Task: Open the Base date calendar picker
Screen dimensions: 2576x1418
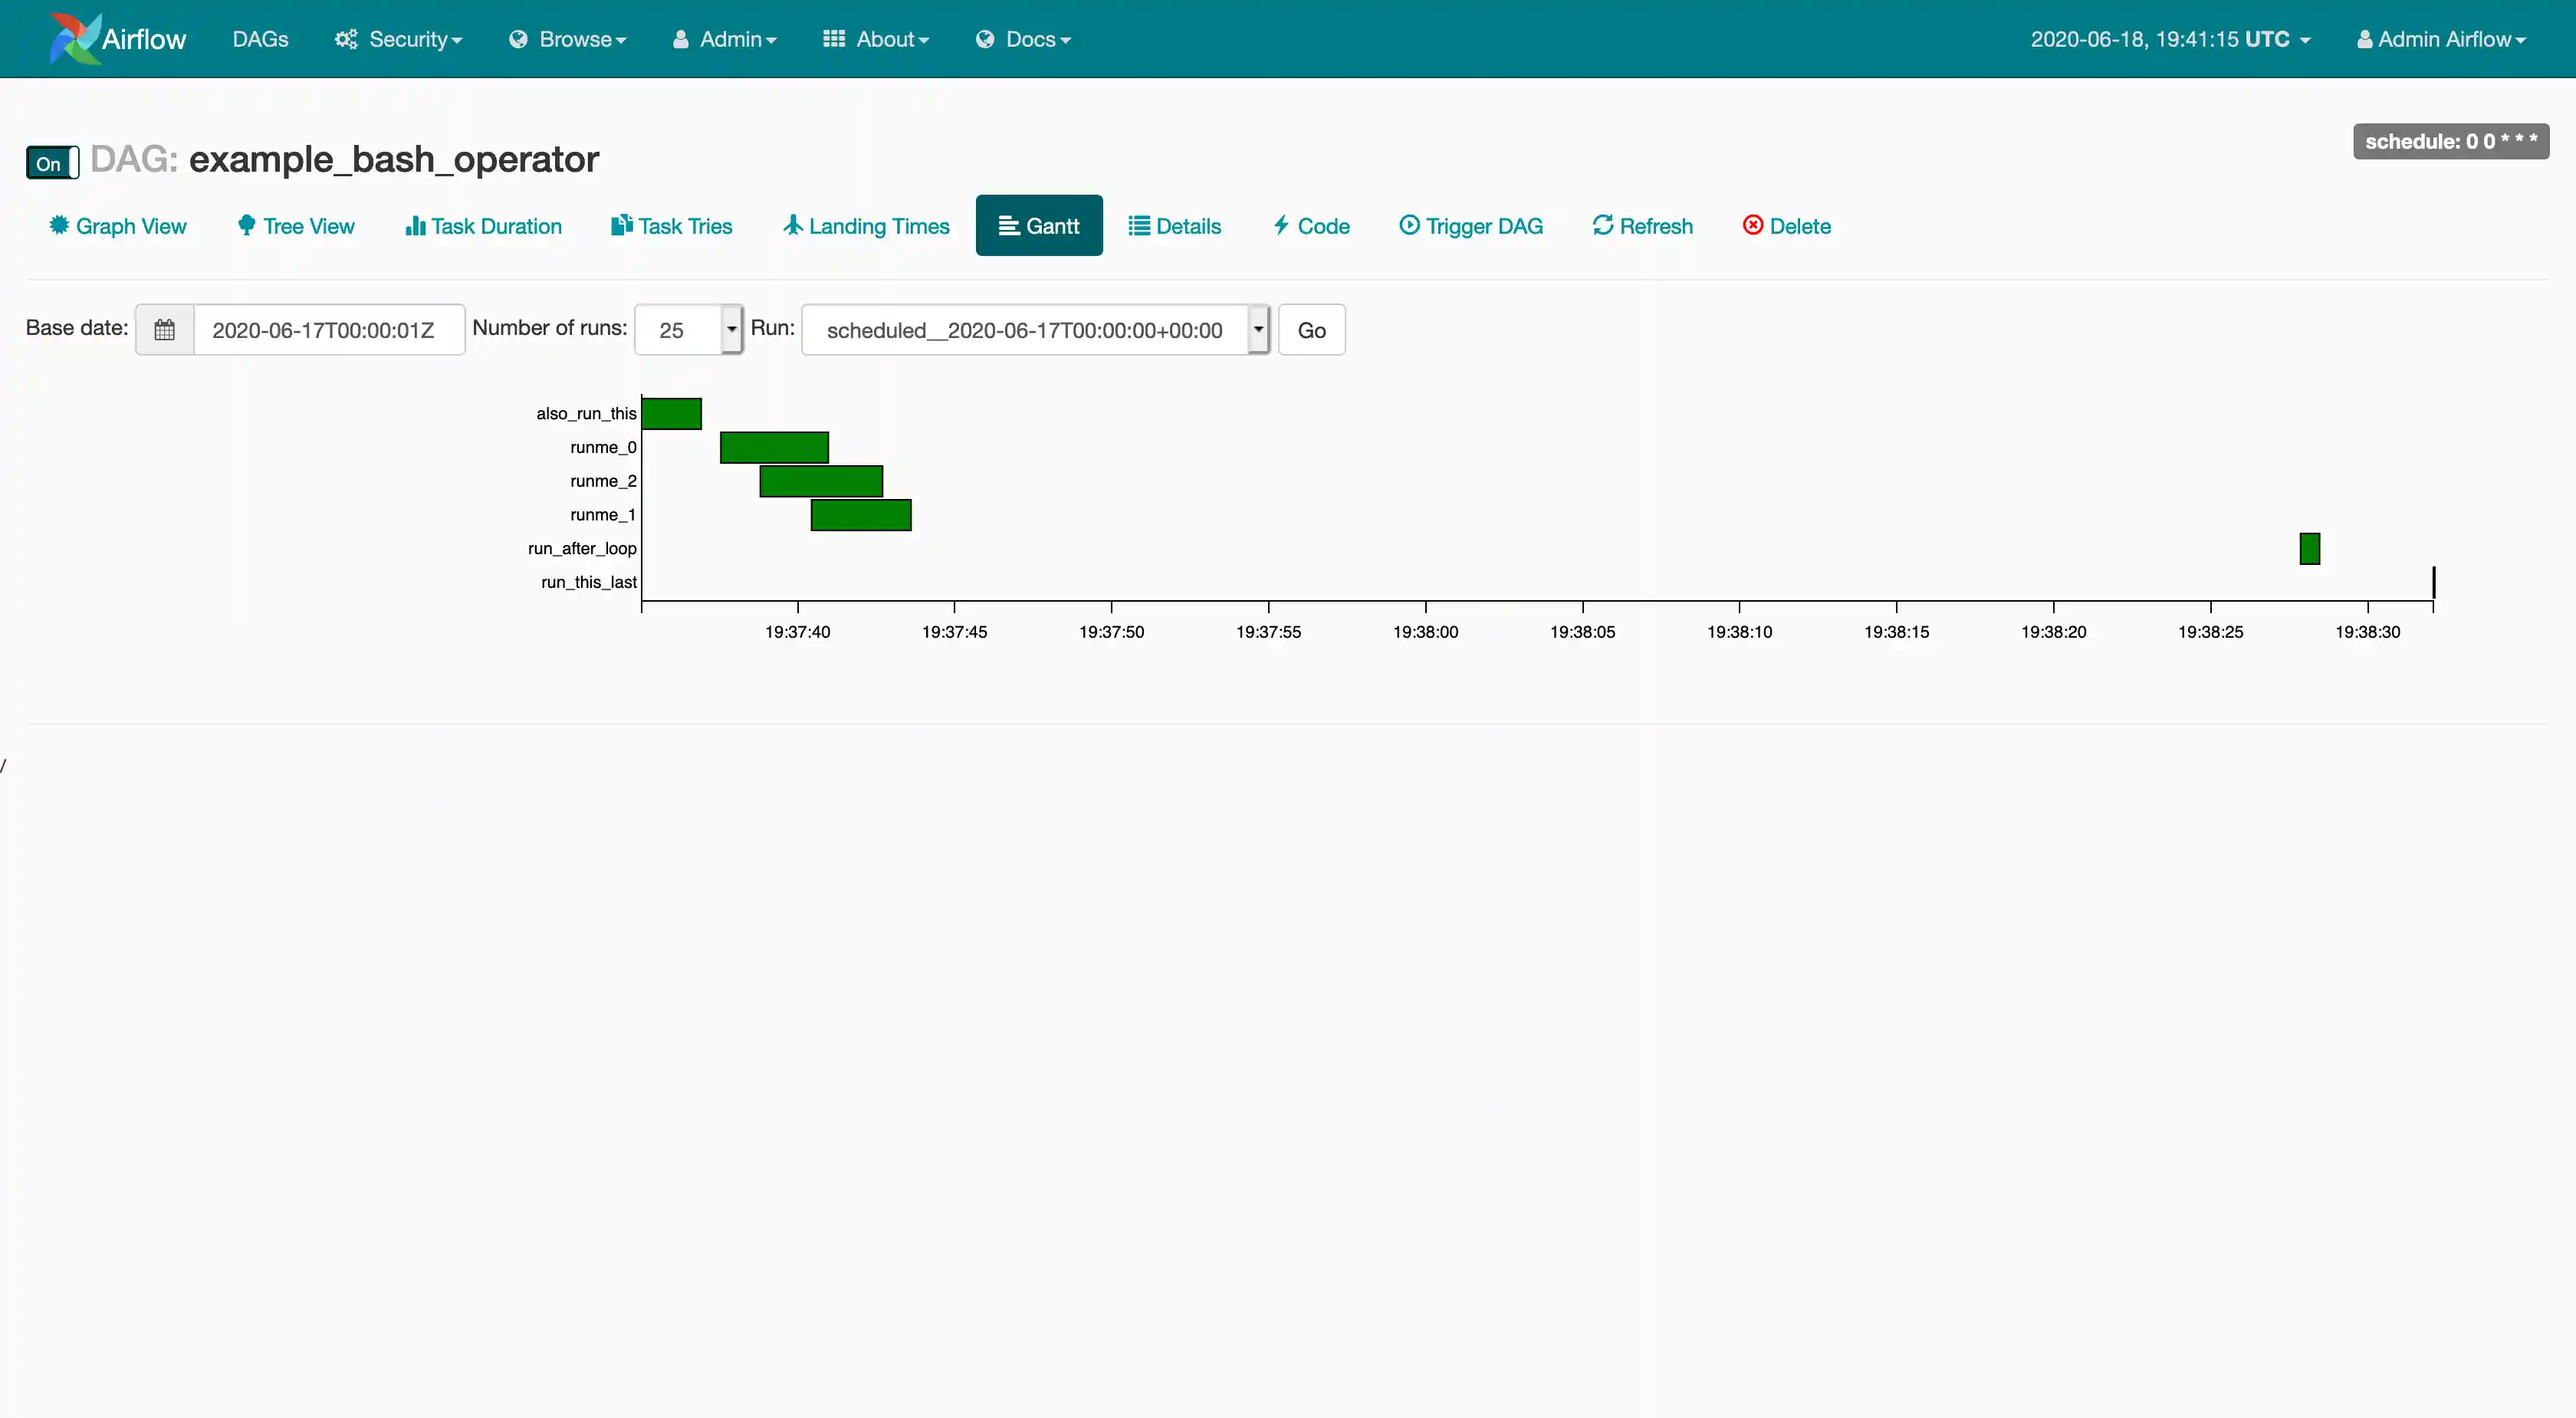Action: coord(165,330)
